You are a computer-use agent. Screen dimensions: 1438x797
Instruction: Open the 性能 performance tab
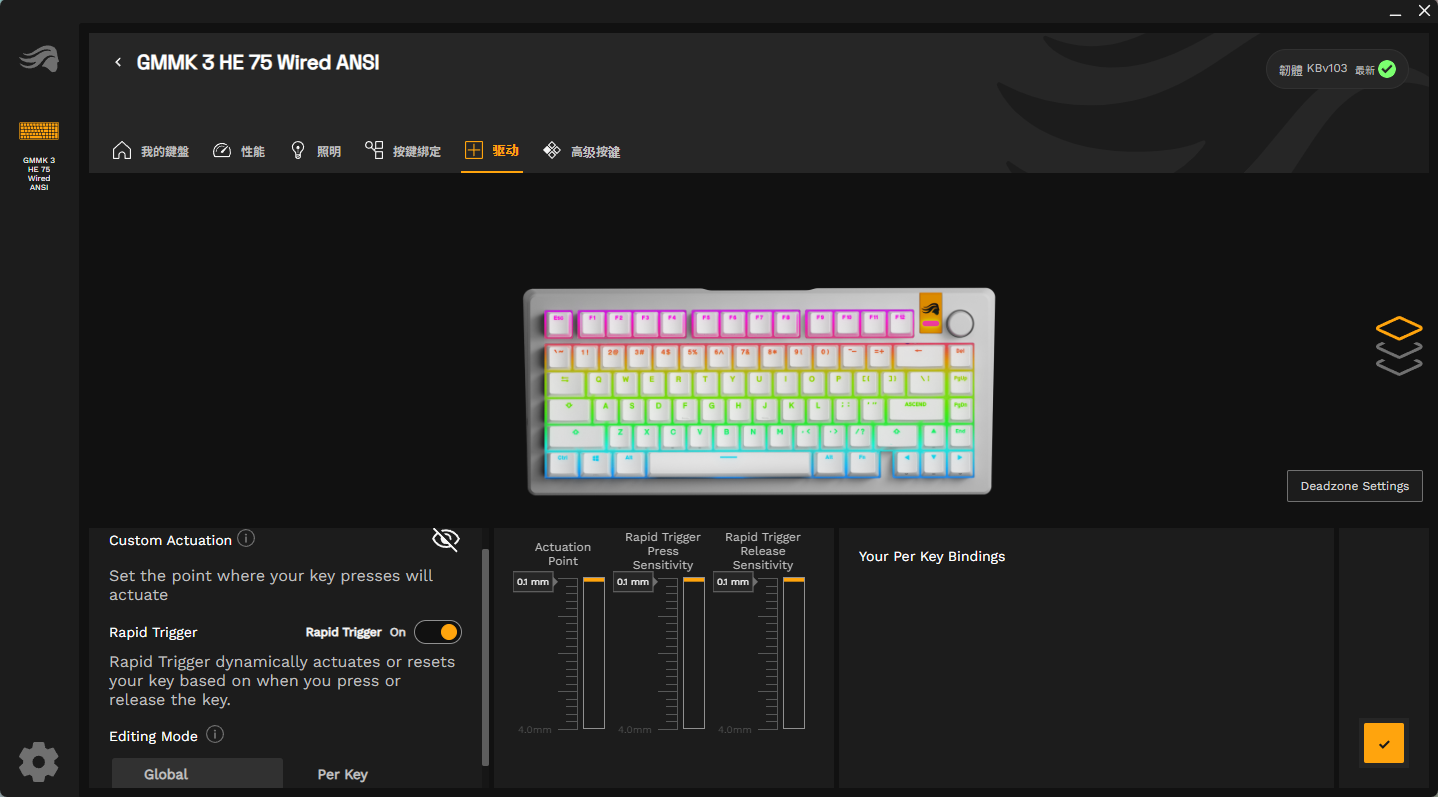click(239, 151)
